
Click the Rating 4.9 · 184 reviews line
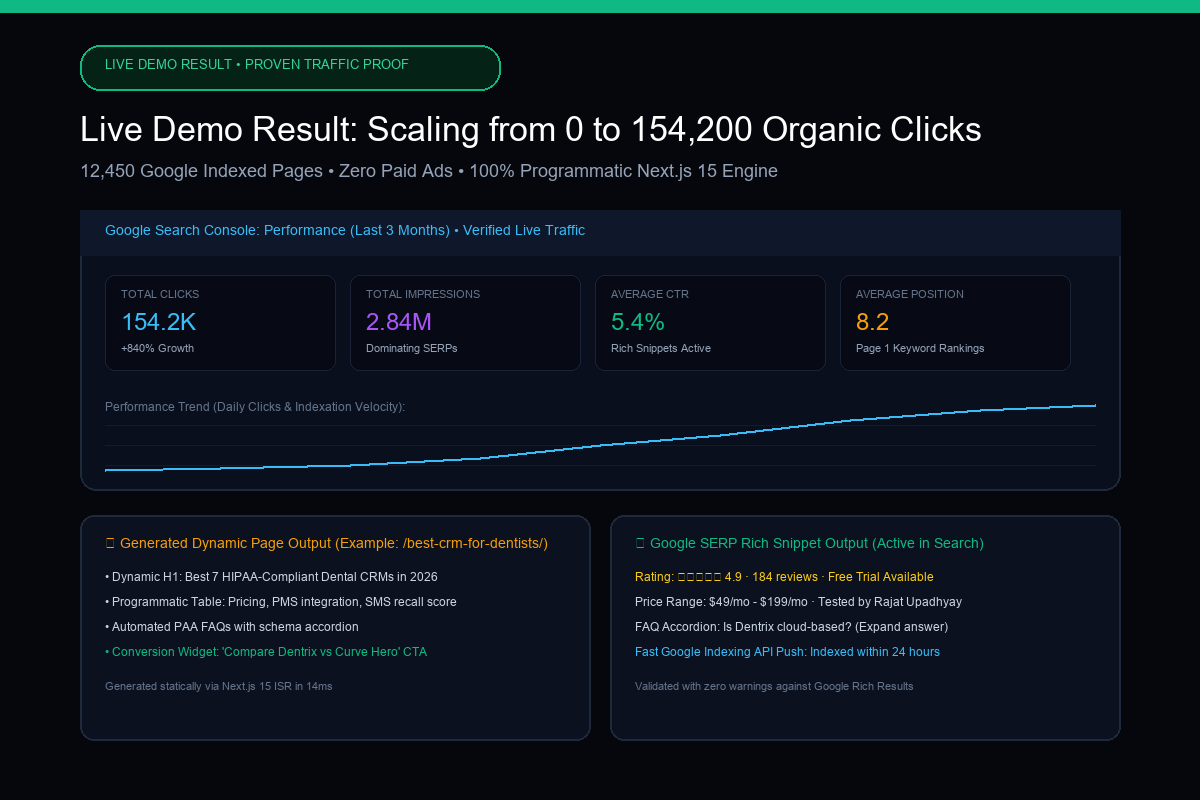click(x=784, y=577)
